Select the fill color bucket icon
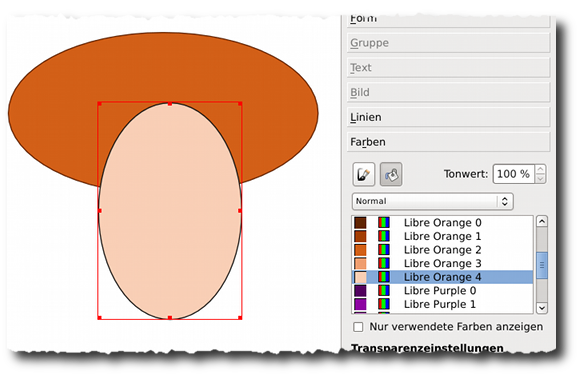The image size is (579, 378). coord(391,174)
